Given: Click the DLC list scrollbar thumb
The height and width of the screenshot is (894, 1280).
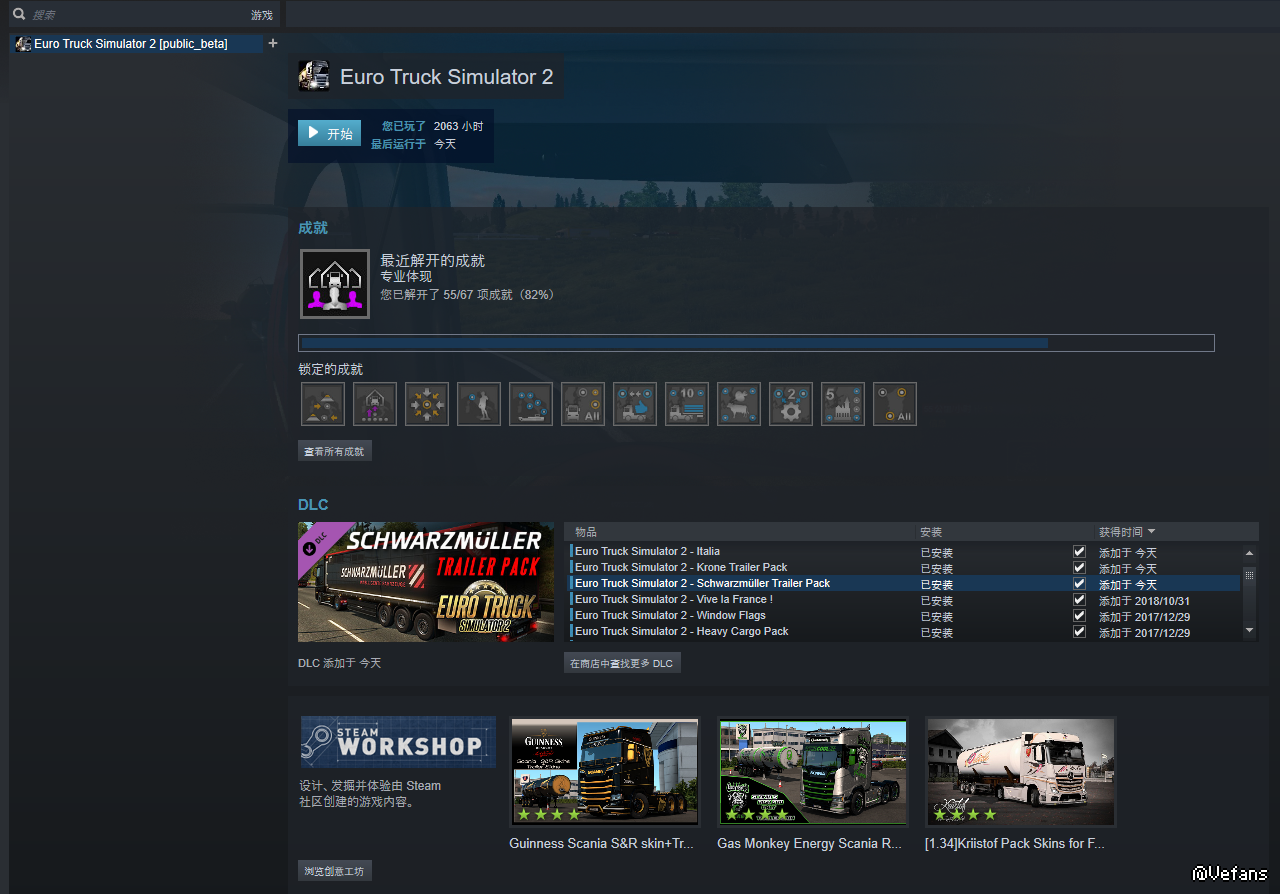Looking at the screenshot, I should click(x=1249, y=575).
